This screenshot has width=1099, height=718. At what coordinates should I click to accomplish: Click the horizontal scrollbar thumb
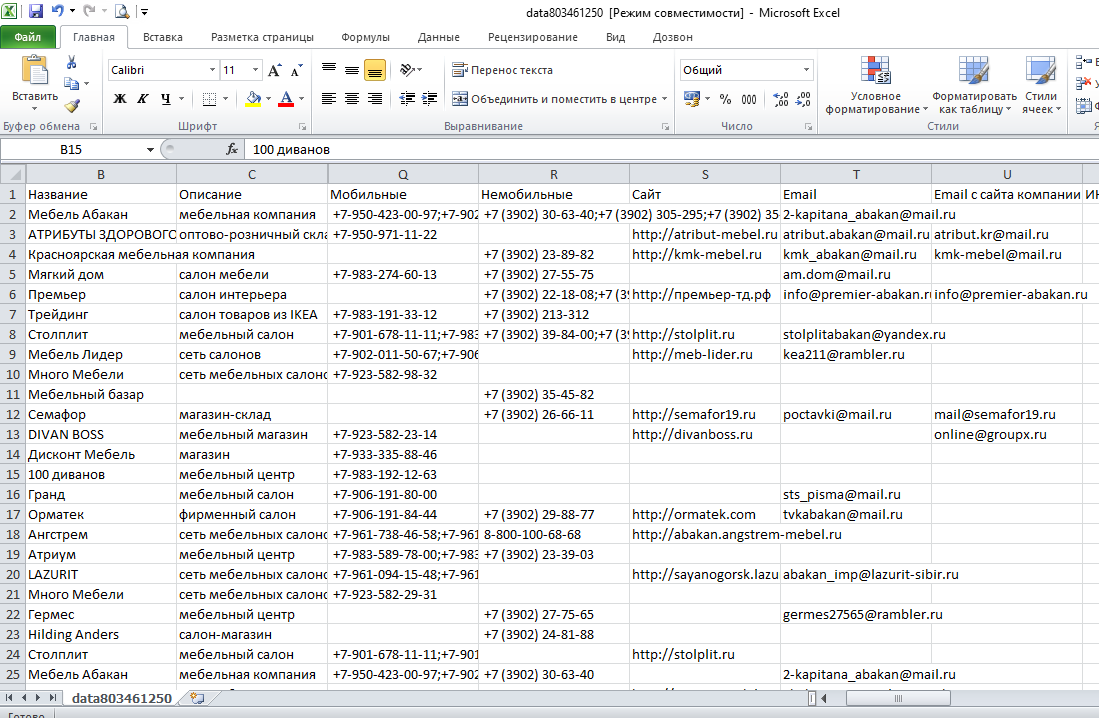898,698
